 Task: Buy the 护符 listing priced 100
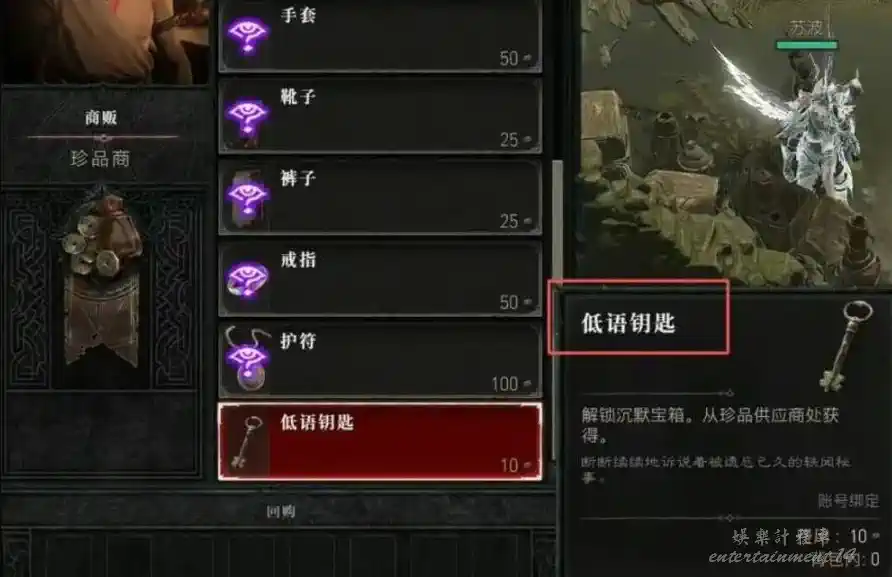coord(380,360)
